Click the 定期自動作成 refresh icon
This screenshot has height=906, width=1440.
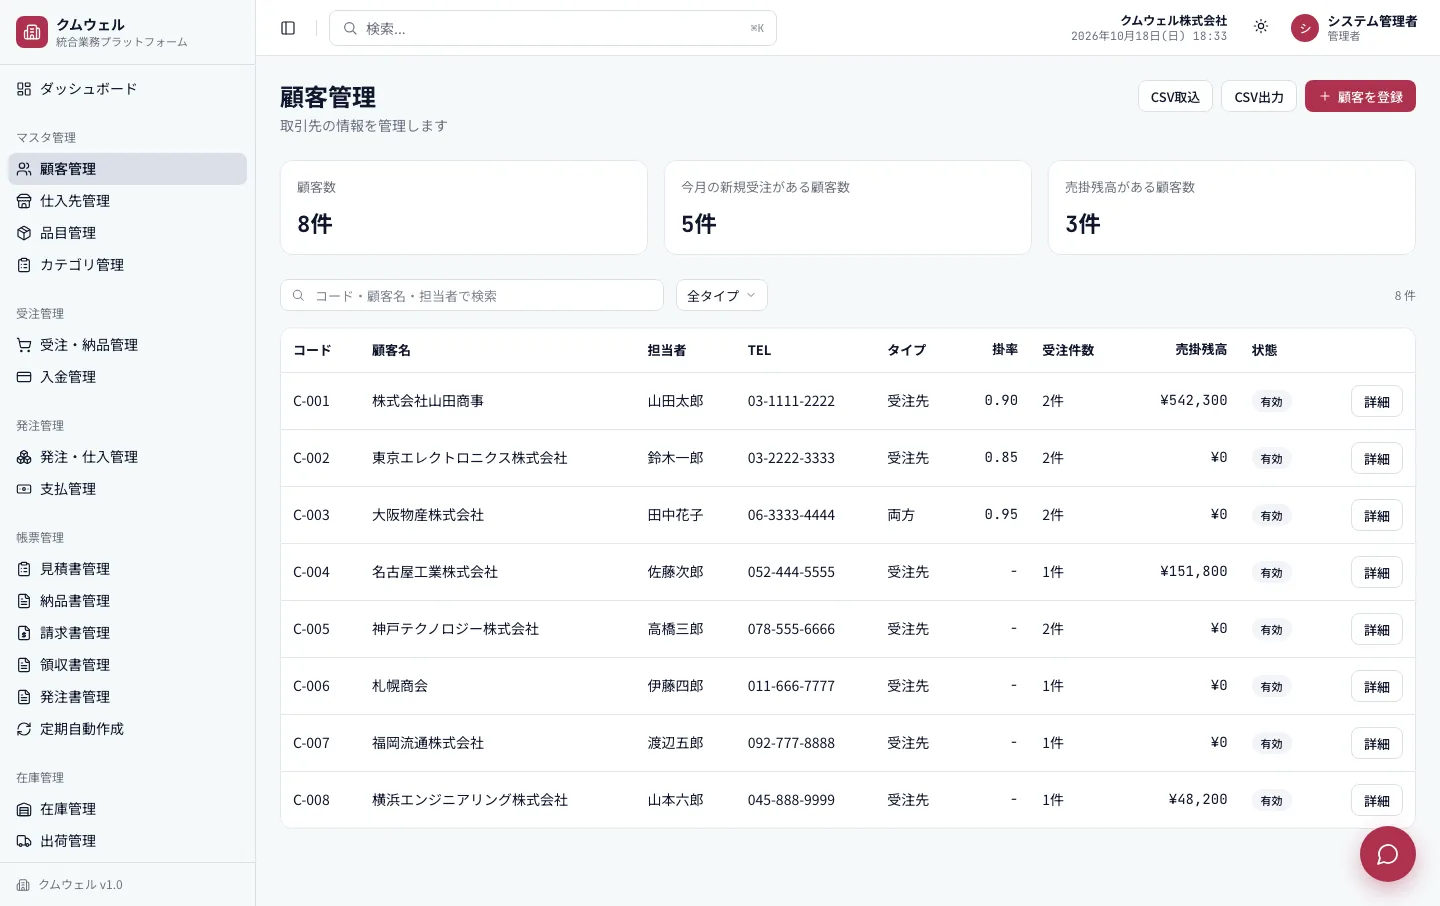(24, 729)
